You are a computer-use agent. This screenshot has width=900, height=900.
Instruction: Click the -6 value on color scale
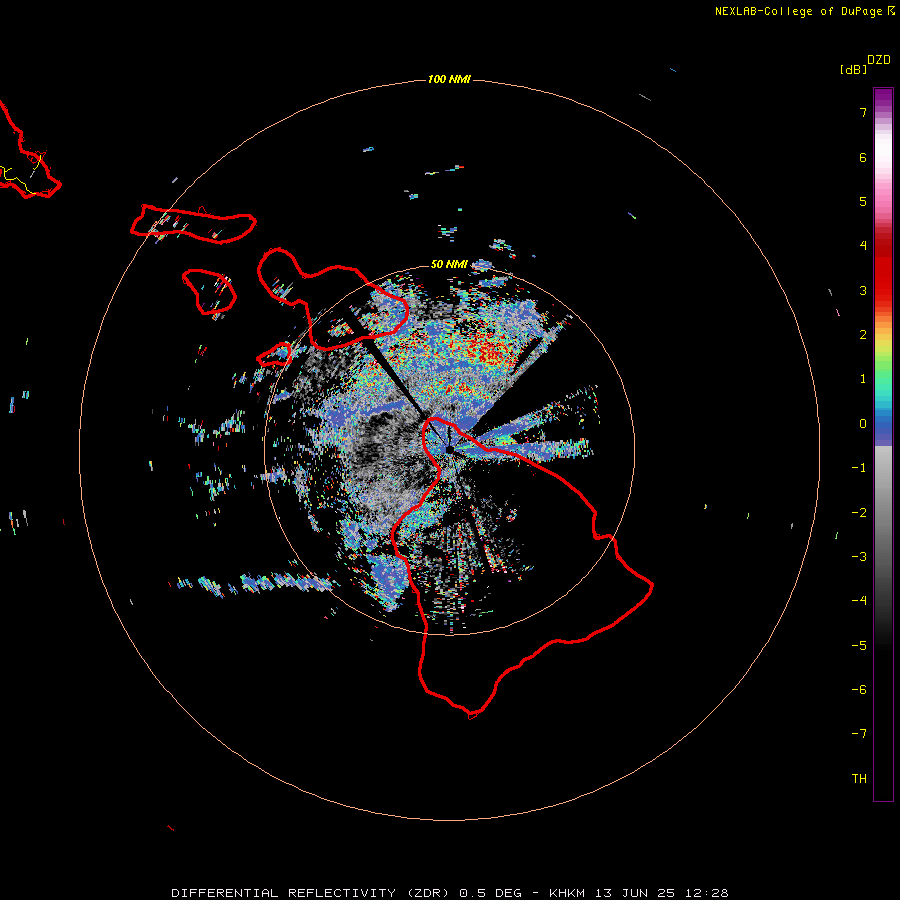[859, 690]
